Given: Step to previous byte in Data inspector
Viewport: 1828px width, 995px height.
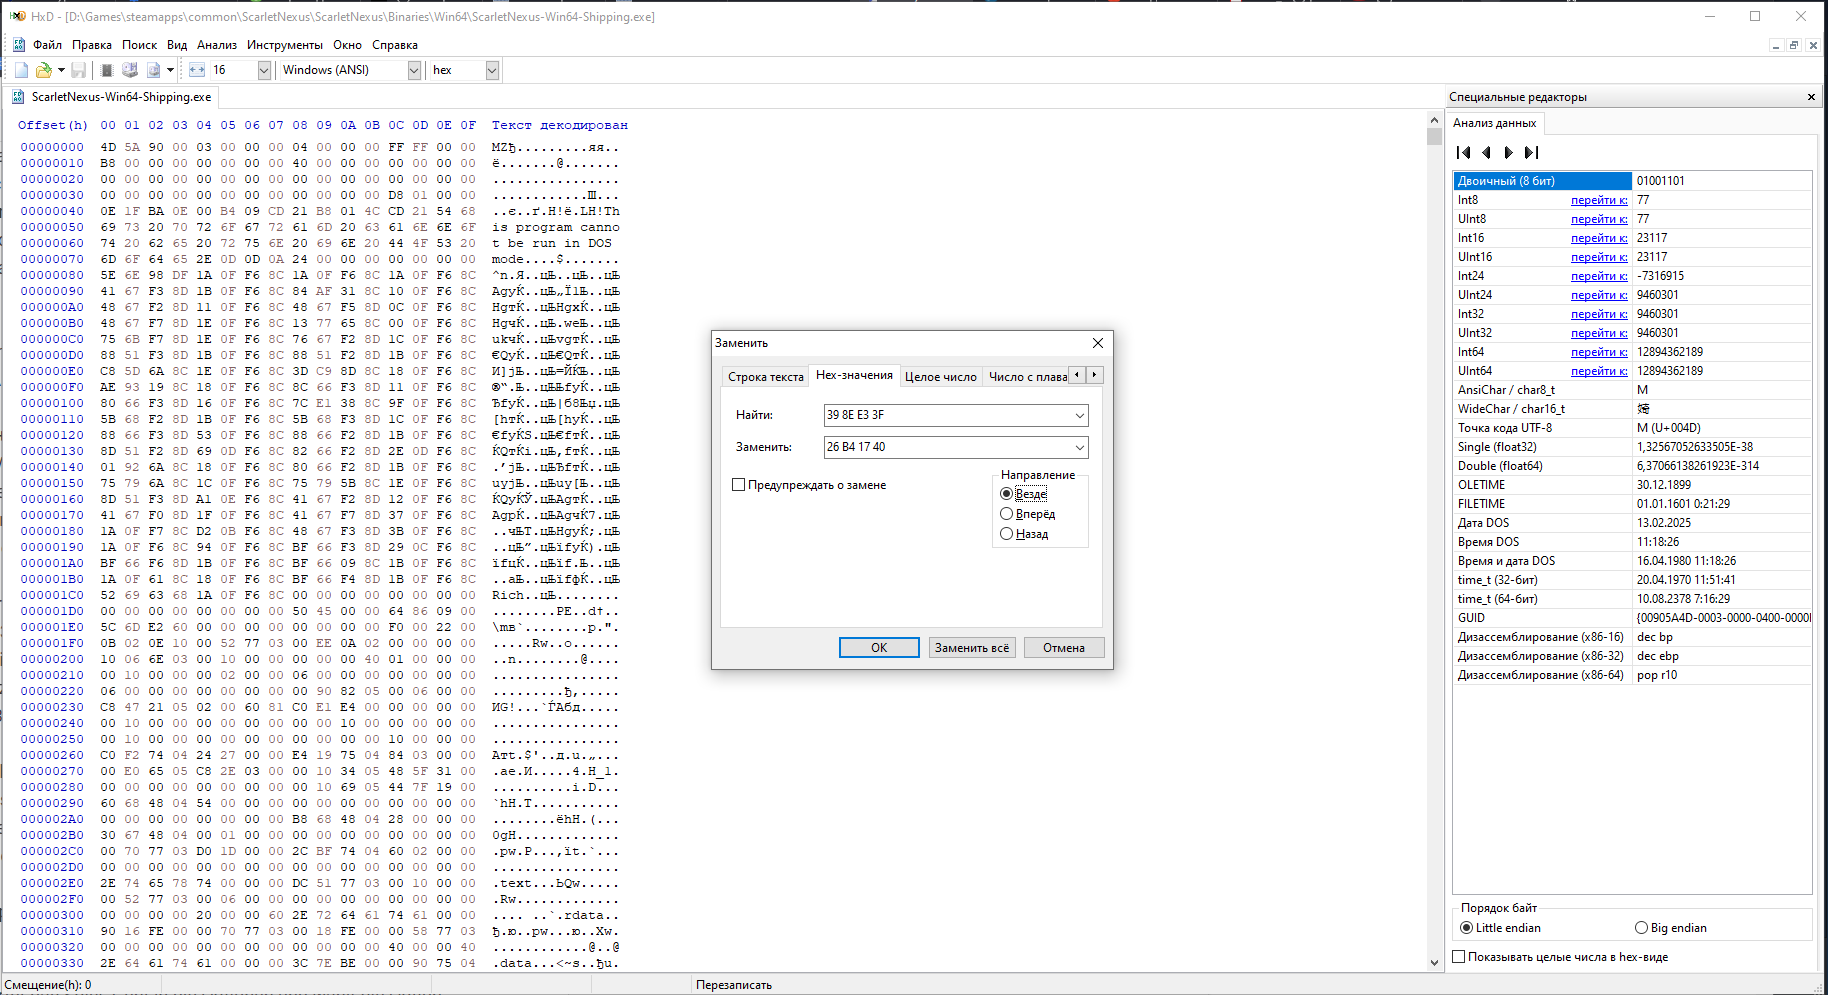Looking at the screenshot, I should coord(1486,152).
